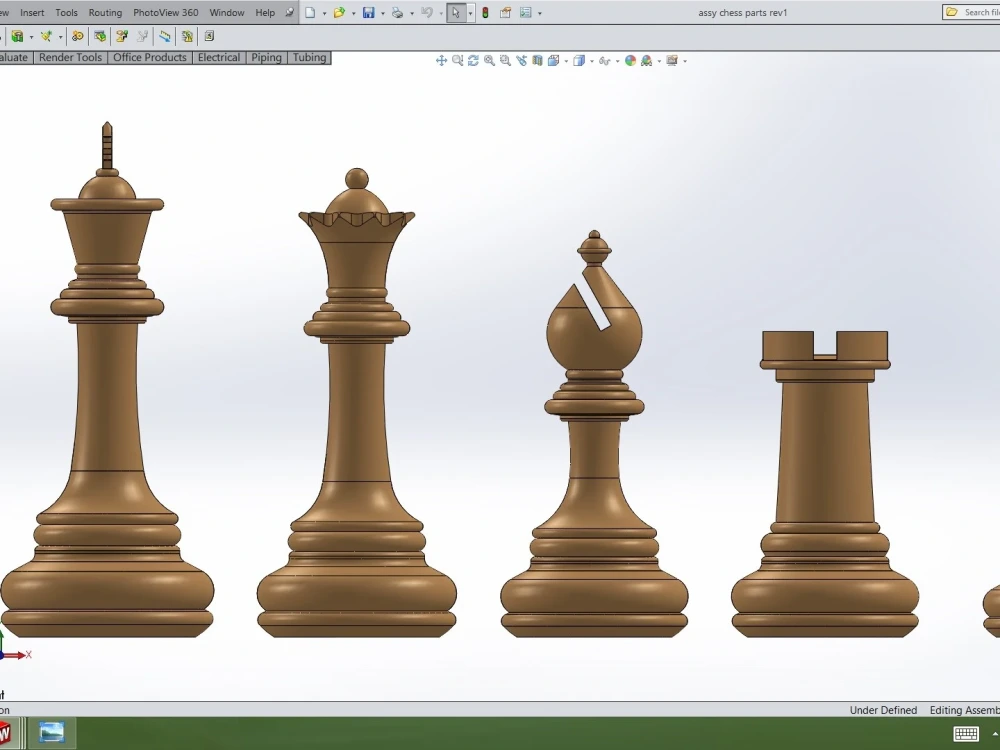The height and width of the screenshot is (750, 1000).
Task: Open the Section View tool
Action: click(537, 60)
